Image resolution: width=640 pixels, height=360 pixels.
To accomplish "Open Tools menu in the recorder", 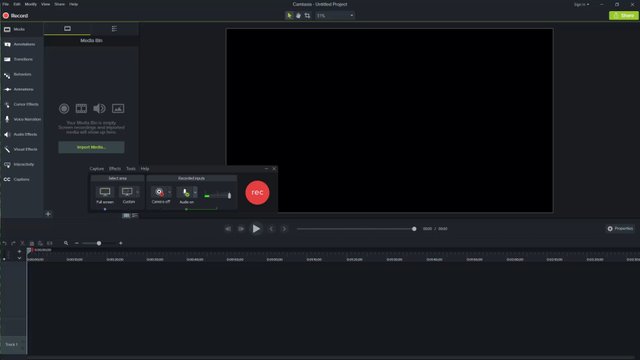I will (131, 169).
